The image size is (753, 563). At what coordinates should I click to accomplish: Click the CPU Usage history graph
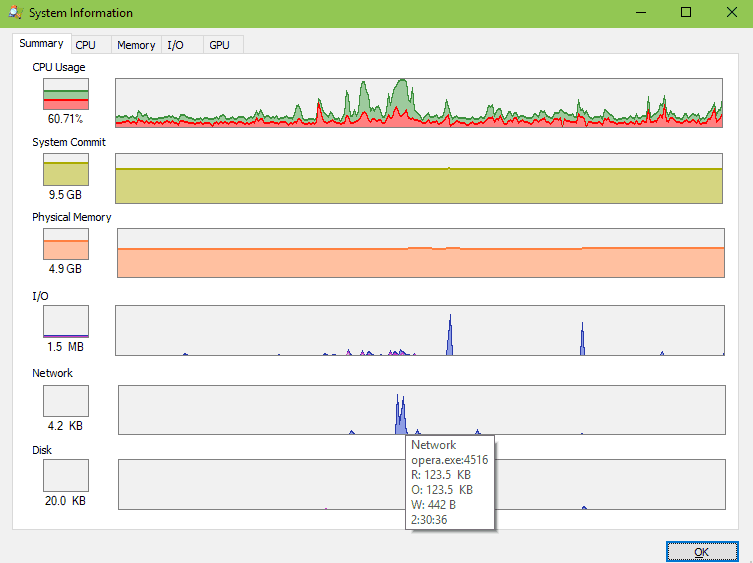coord(419,103)
